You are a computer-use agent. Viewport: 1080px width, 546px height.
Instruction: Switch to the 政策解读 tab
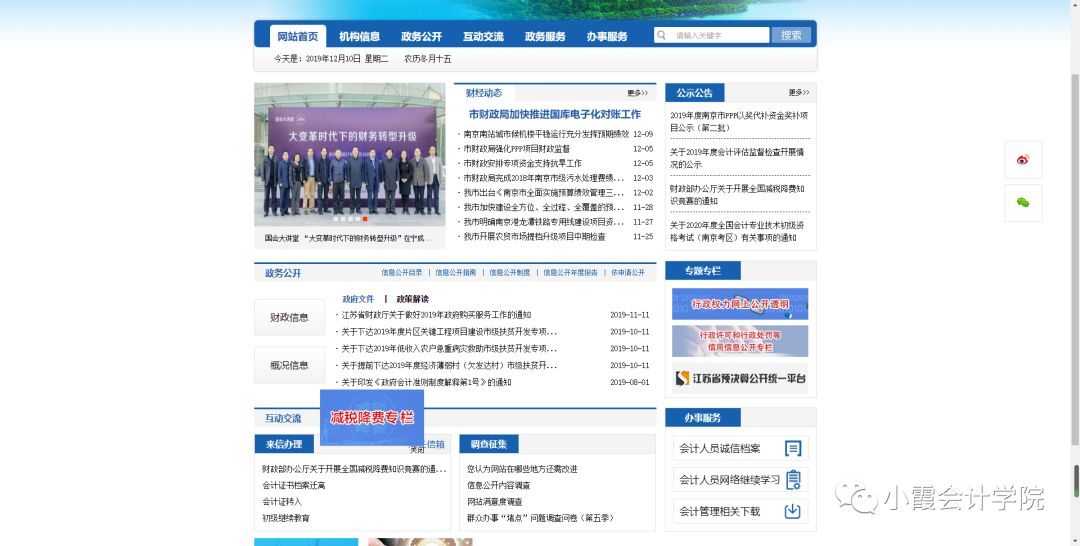point(413,299)
